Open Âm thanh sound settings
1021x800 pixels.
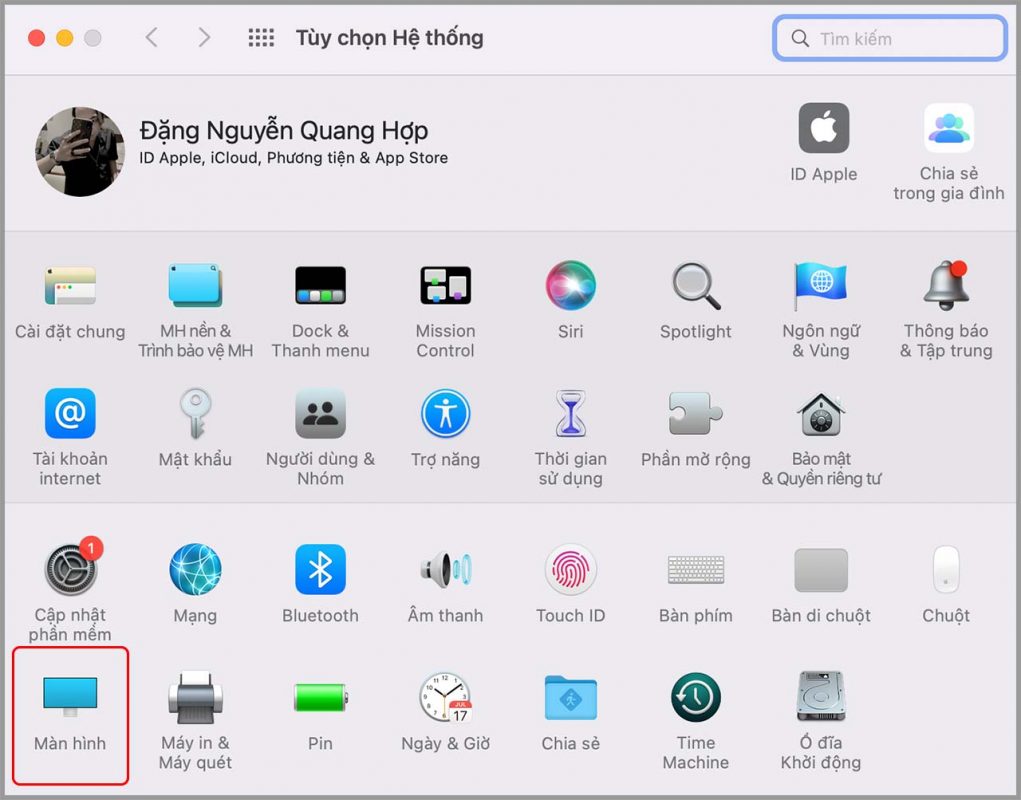(445, 570)
